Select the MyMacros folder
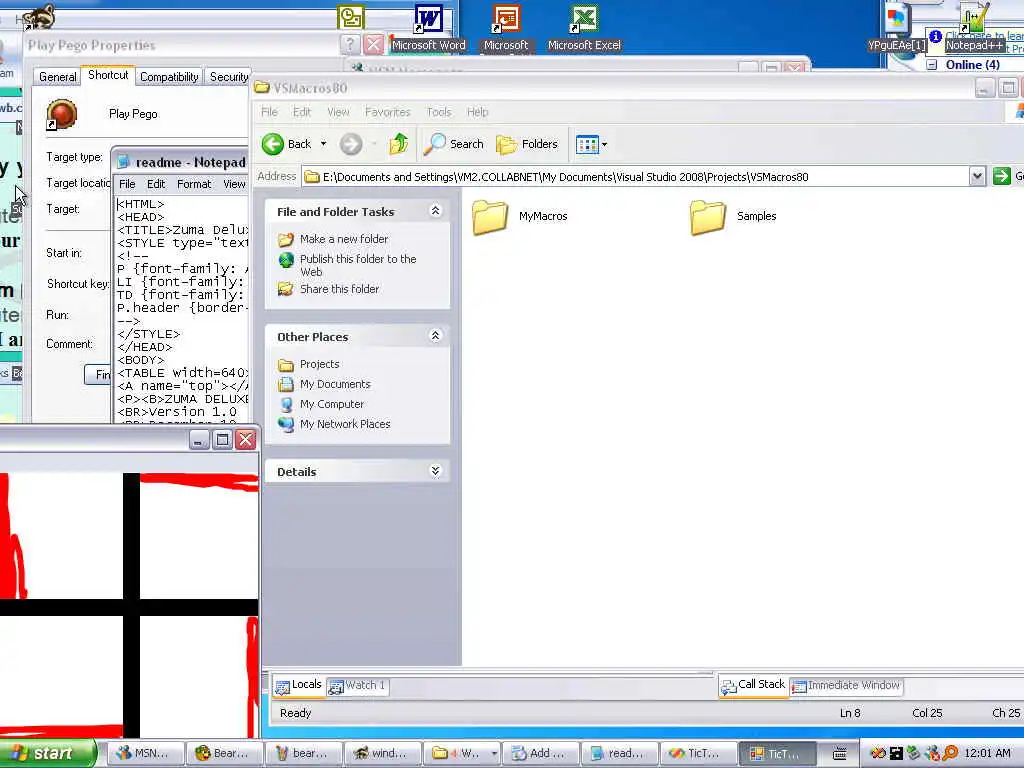The image size is (1024, 768). 520,216
